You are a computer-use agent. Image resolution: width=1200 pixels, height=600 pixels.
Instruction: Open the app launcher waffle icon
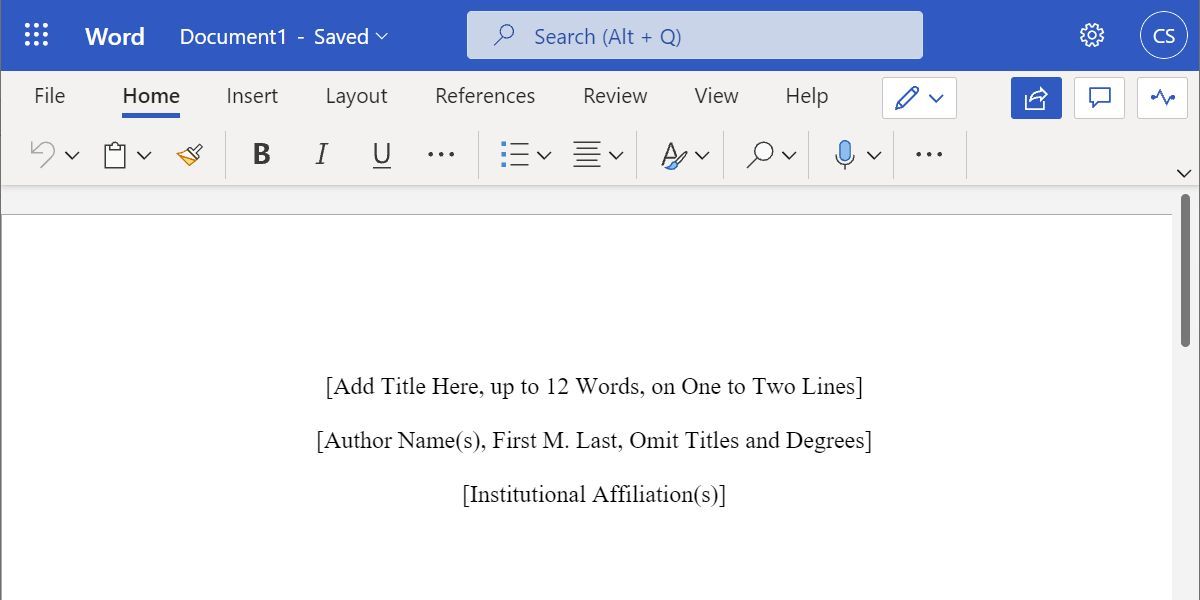(36, 36)
